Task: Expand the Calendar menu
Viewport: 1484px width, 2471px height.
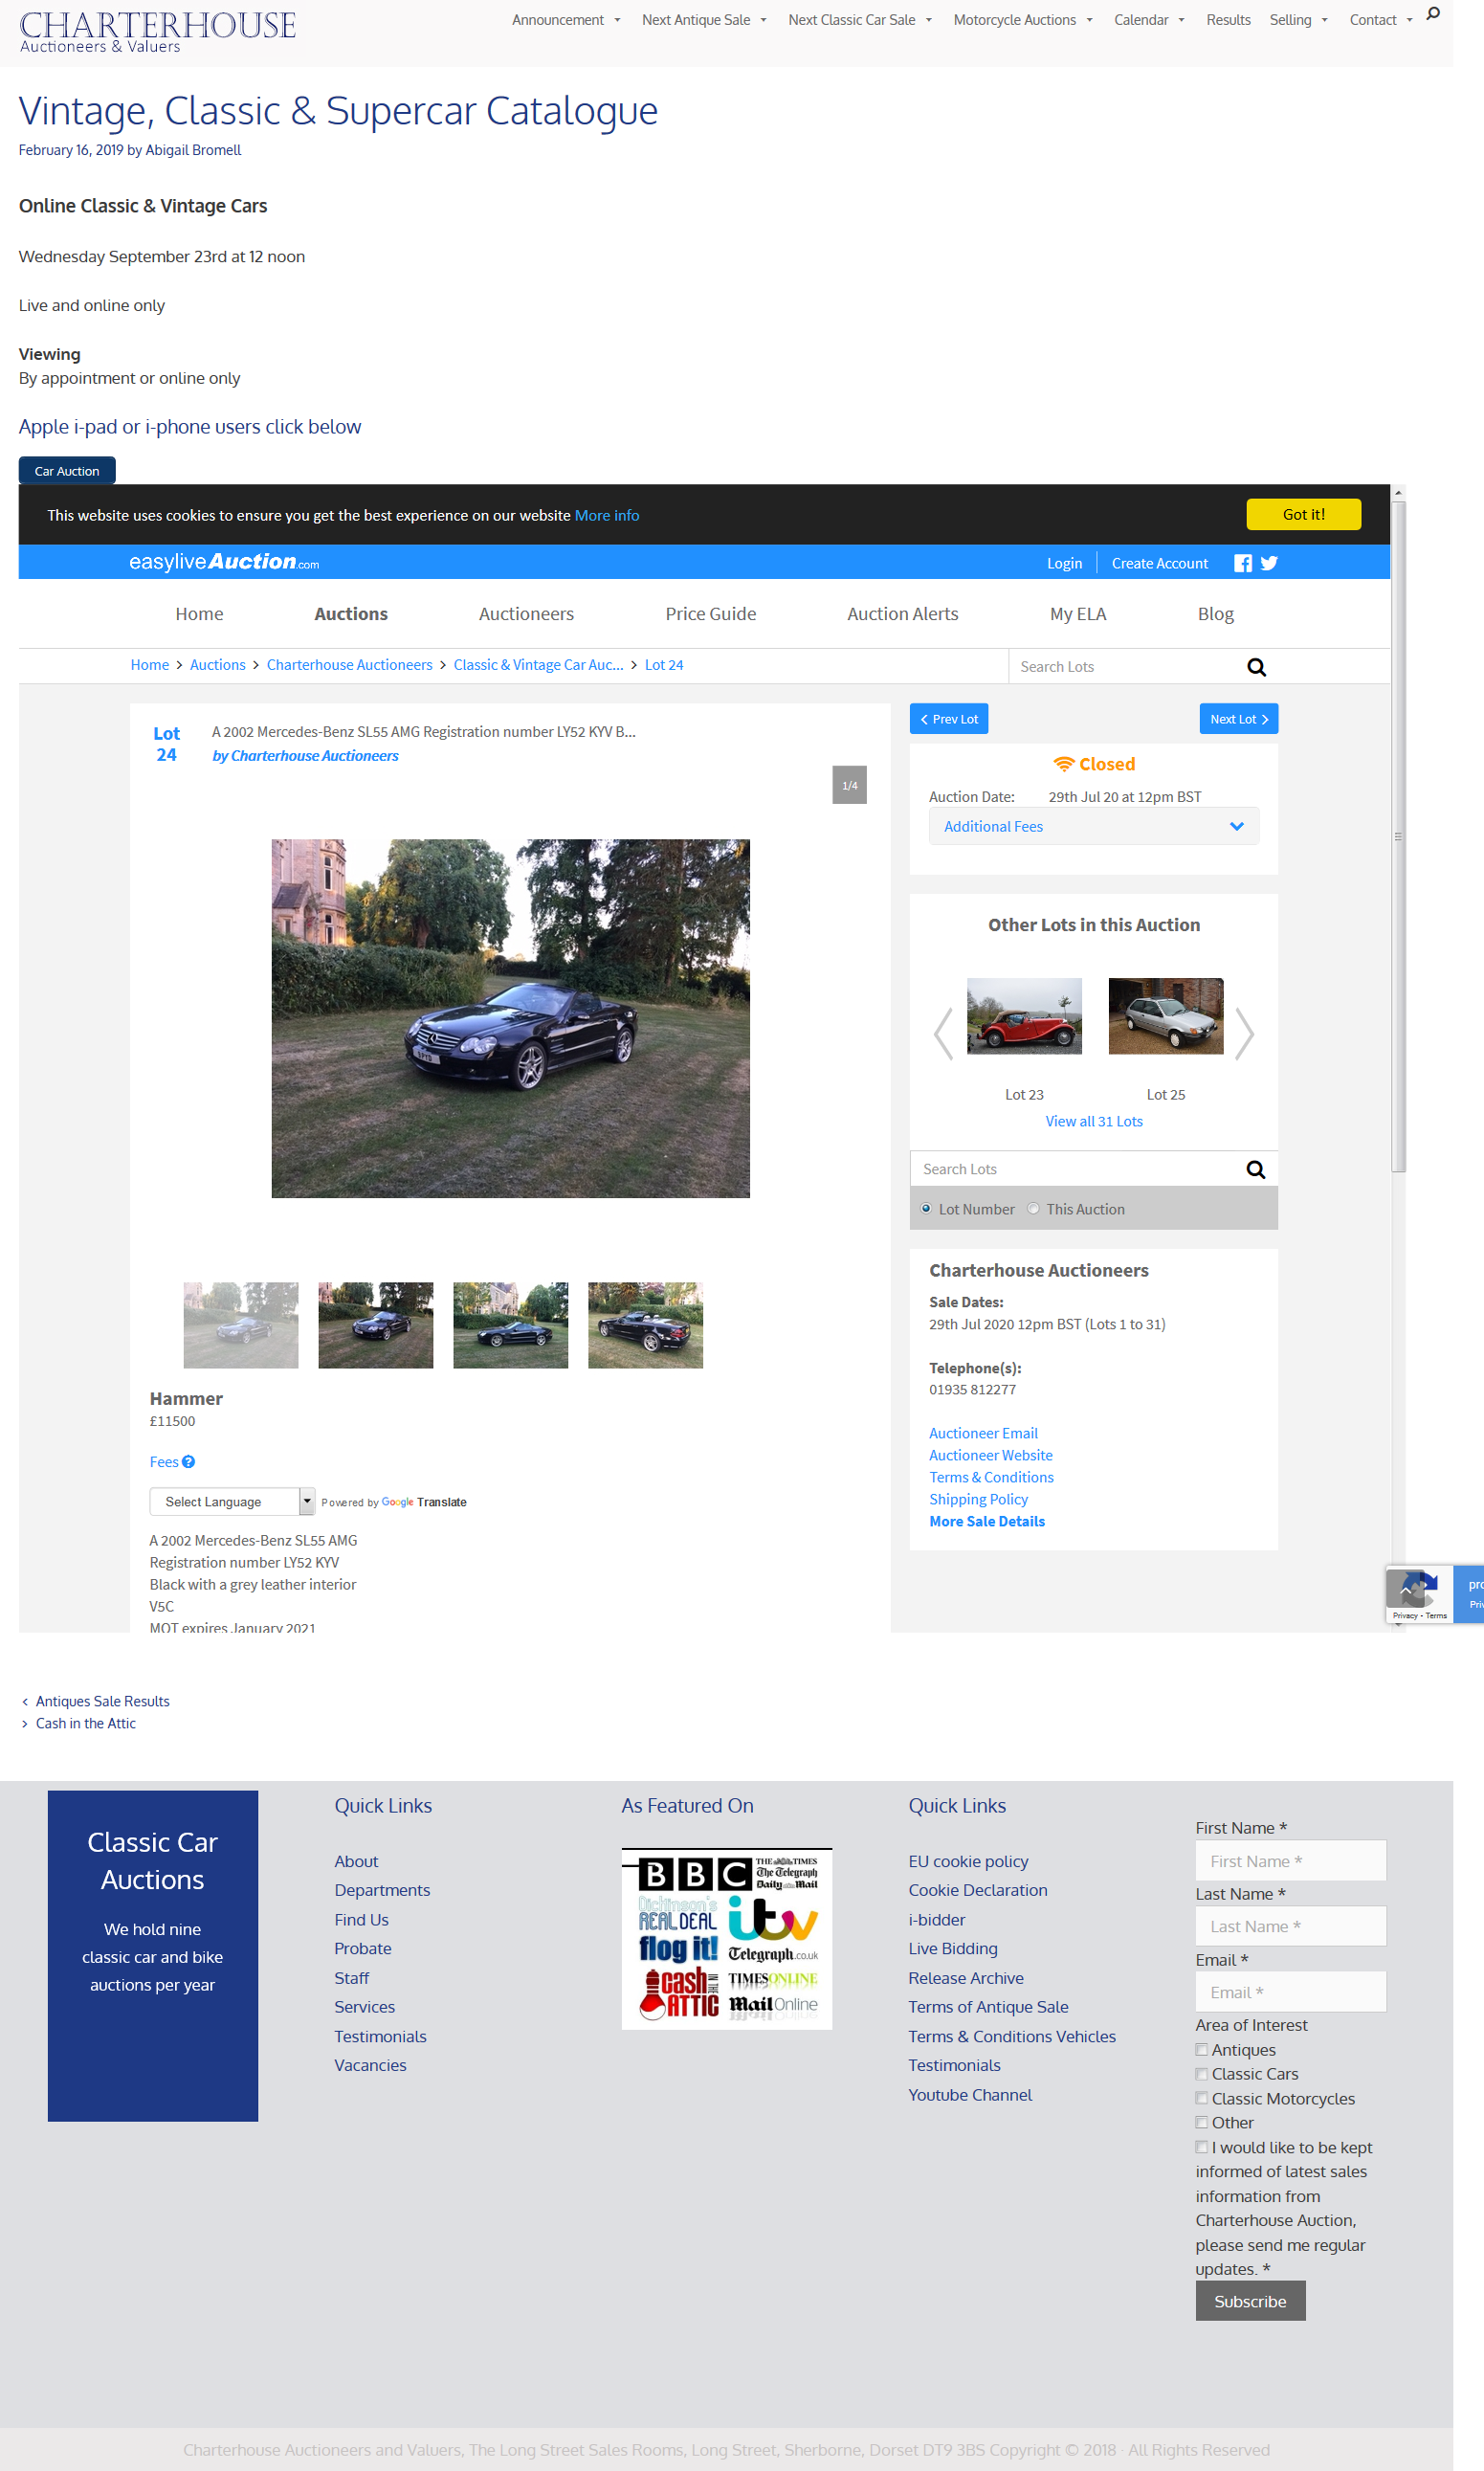Action: (1149, 20)
